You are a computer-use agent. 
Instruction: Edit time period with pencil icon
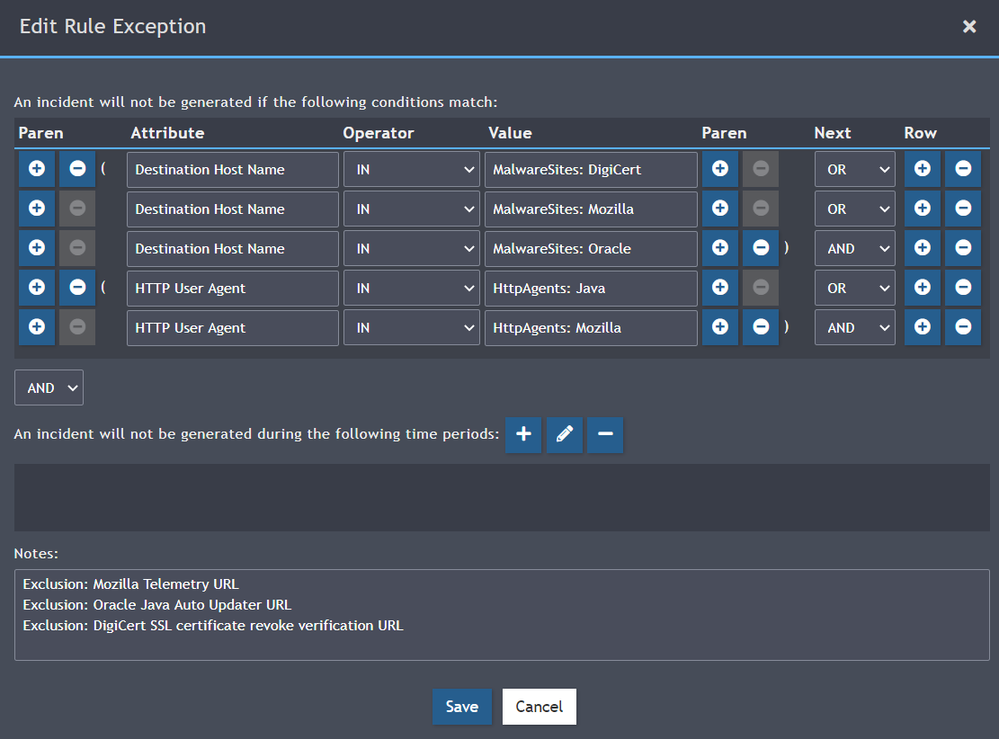[564, 435]
